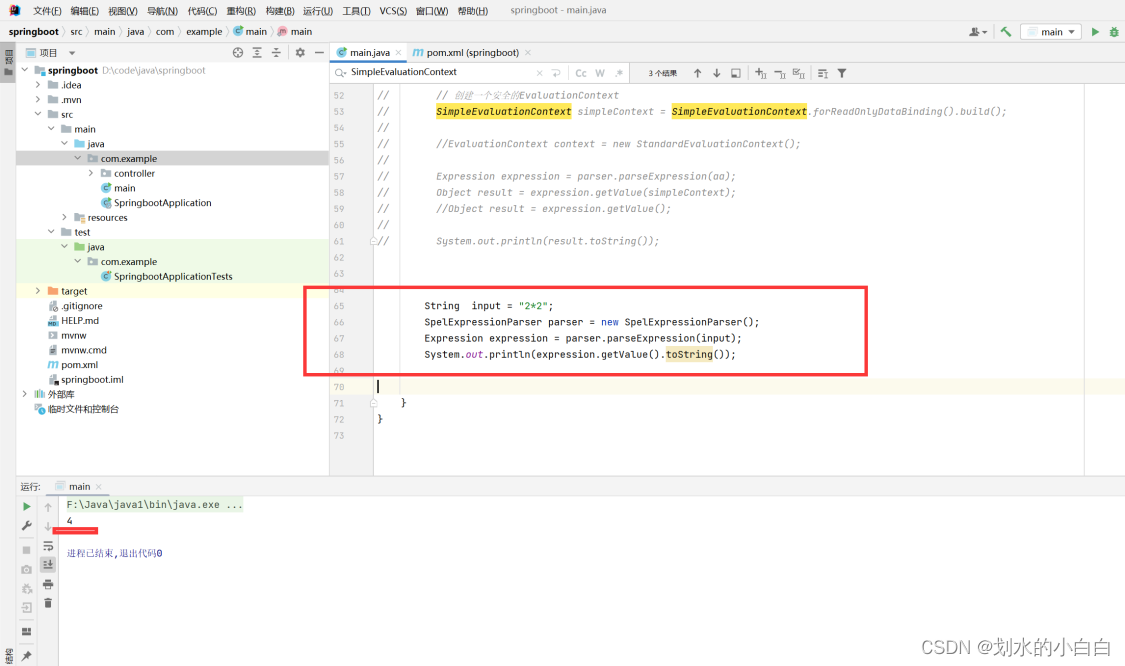Go to previous search occurrence
This screenshot has width=1125, height=666.
[x=697, y=73]
